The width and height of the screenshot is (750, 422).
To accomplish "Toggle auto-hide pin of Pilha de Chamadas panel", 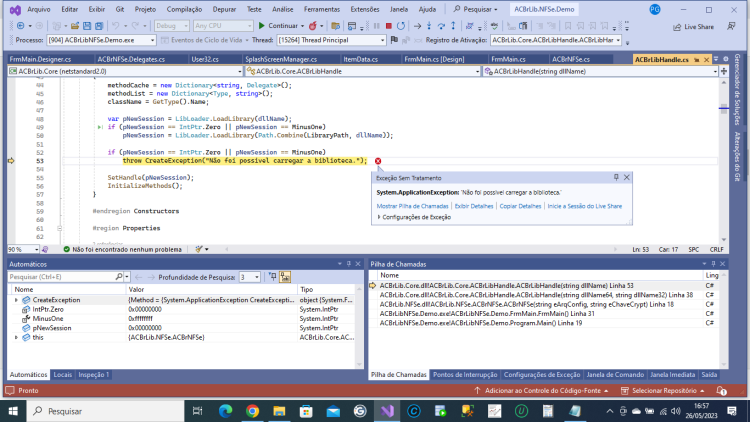I will tap(713, 264).
